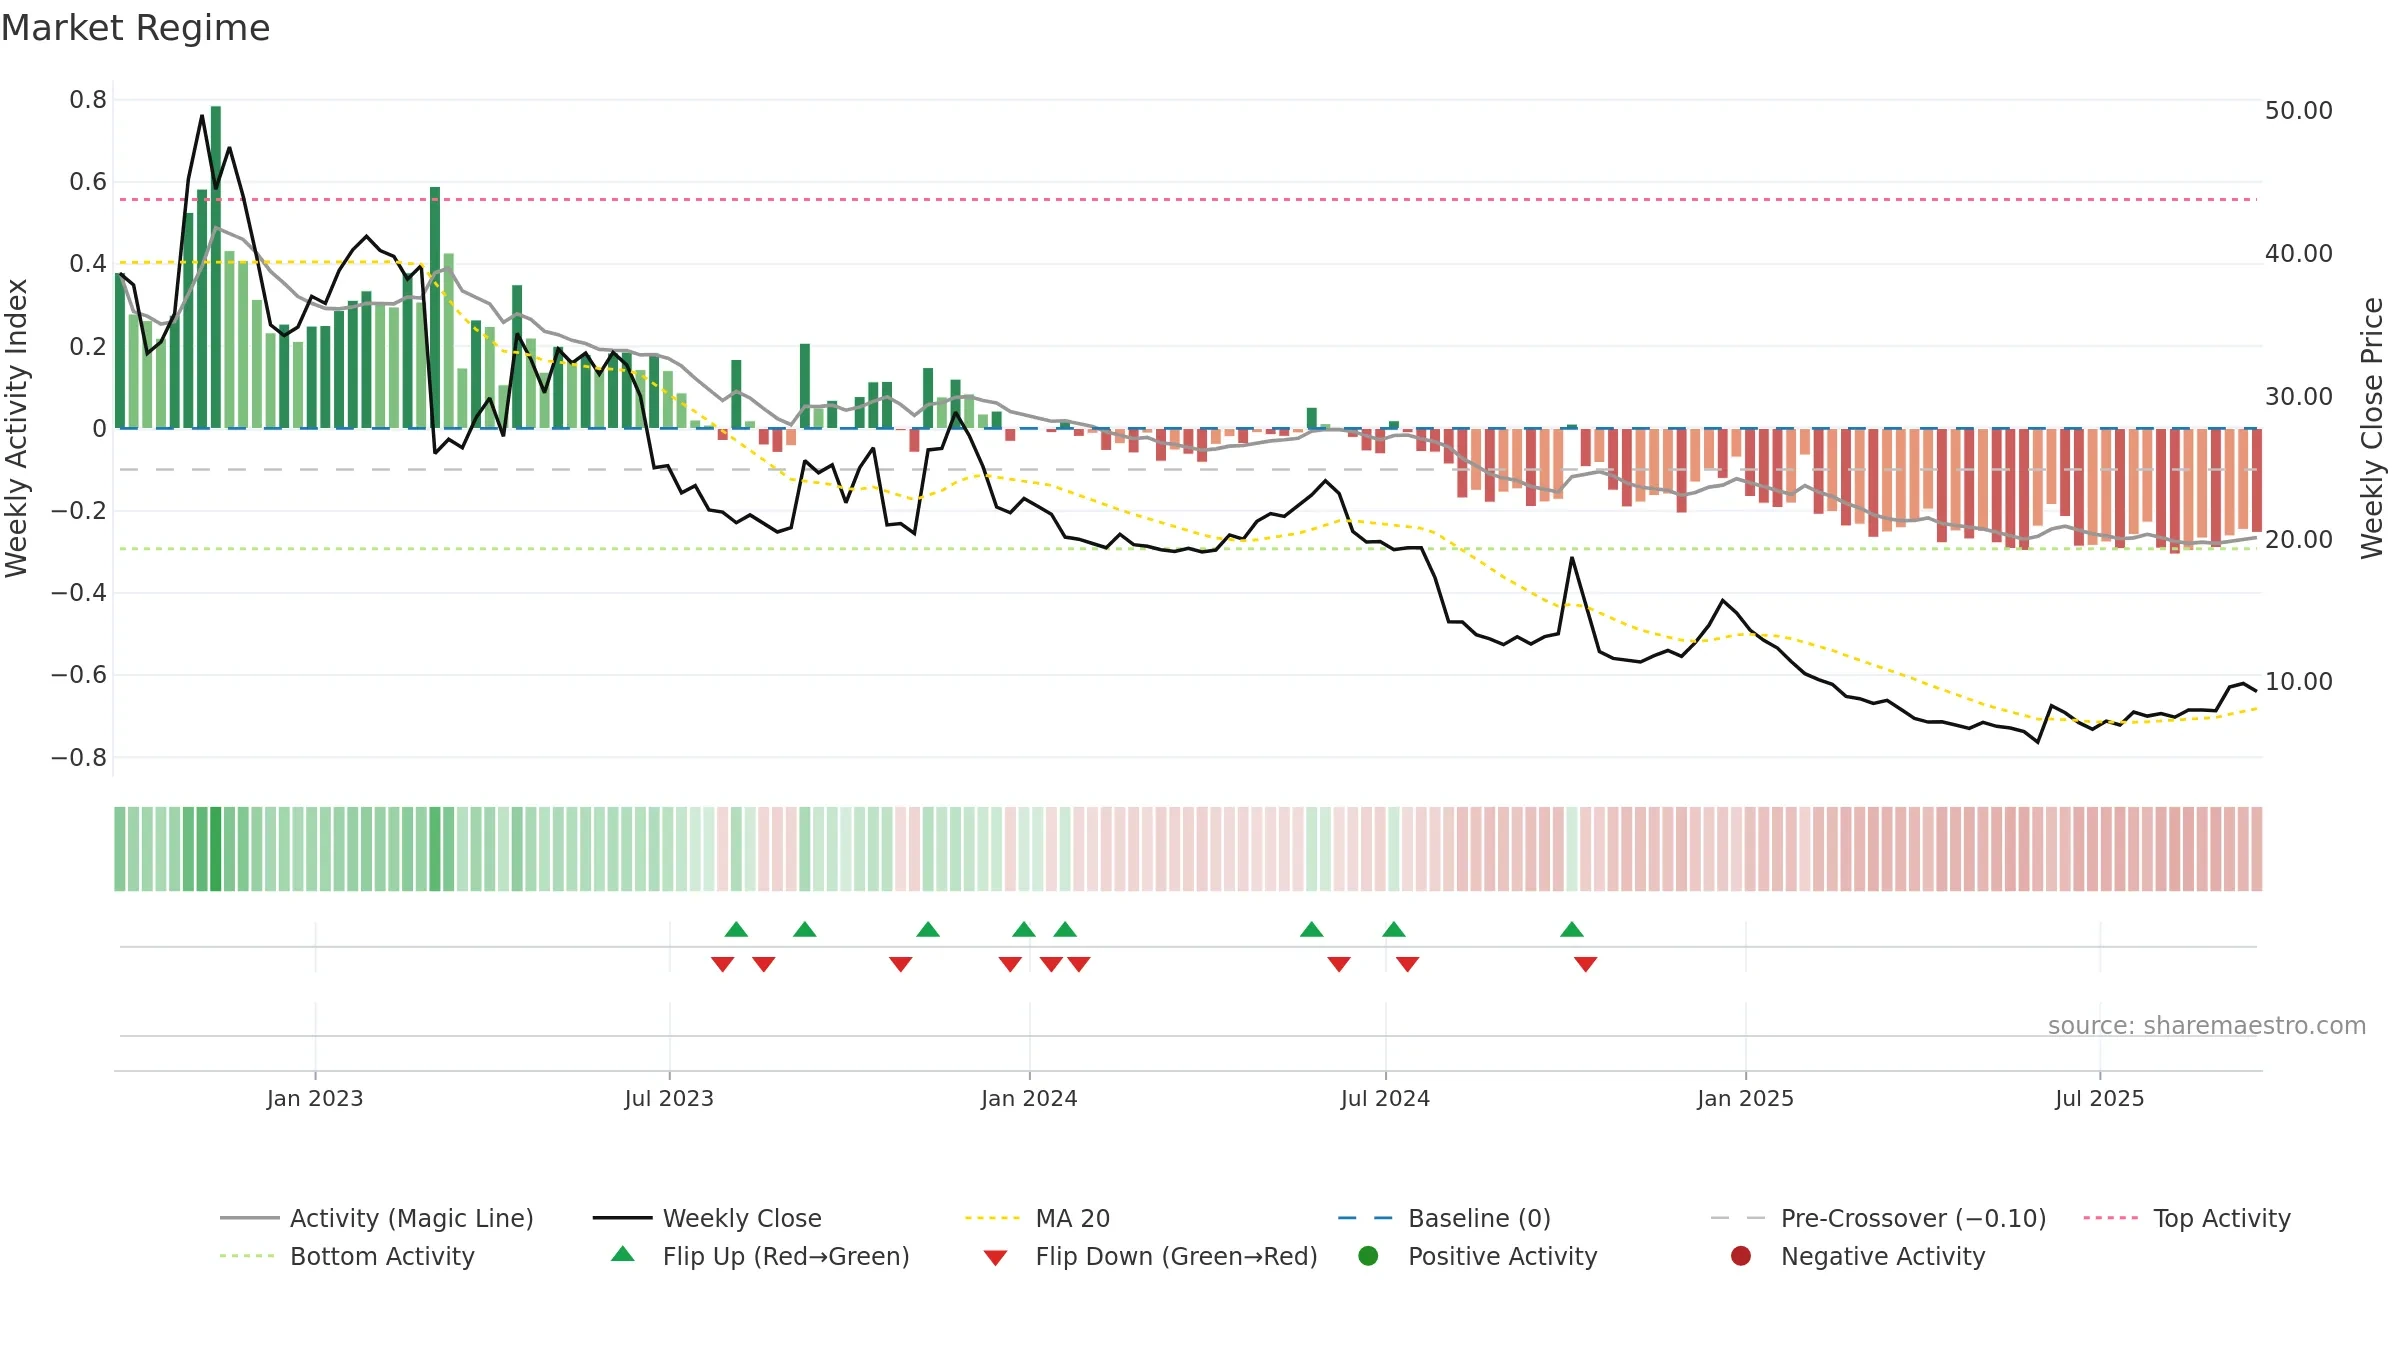The height and width of the screenshot is (1350, 2400).
Task: Click the flip-up marker just before Jan 2024
Action: [x=1024, y=929]
